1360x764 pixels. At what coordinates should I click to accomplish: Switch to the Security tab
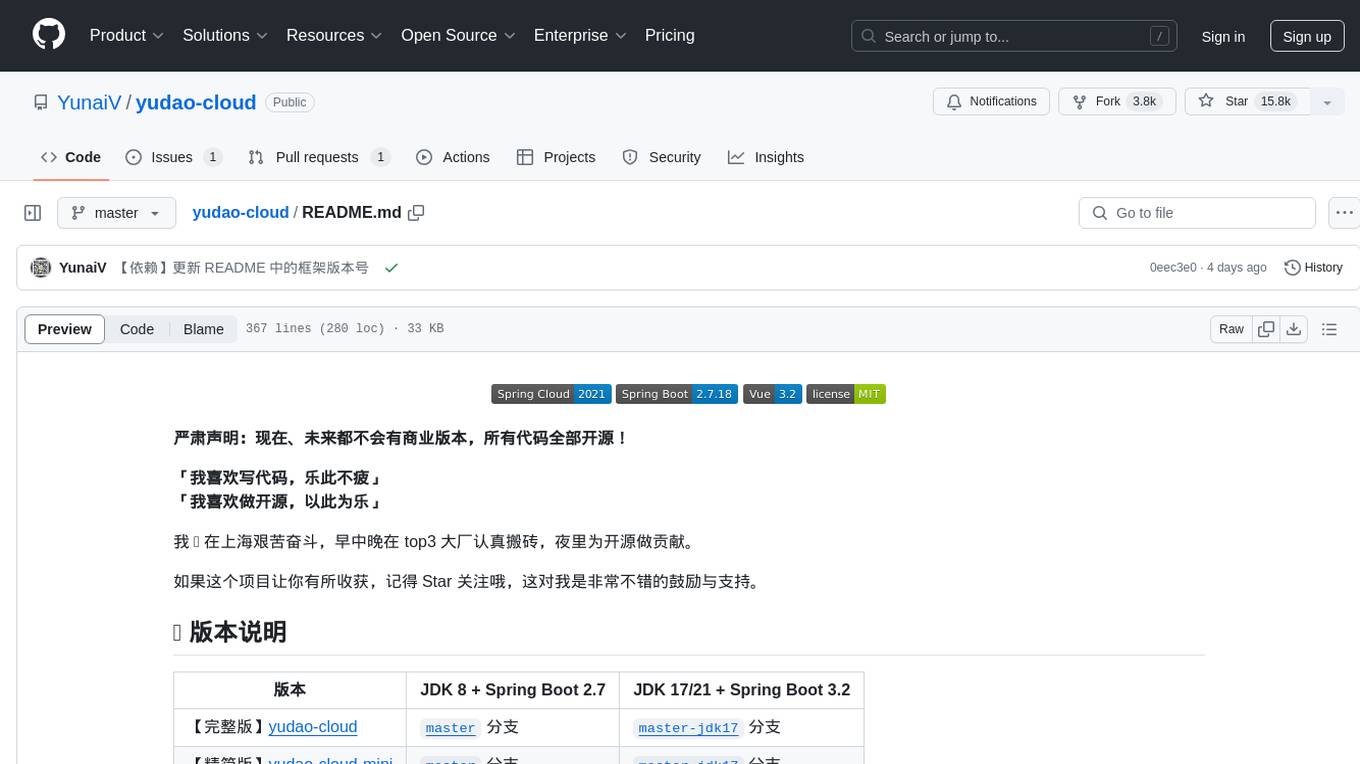662,157
